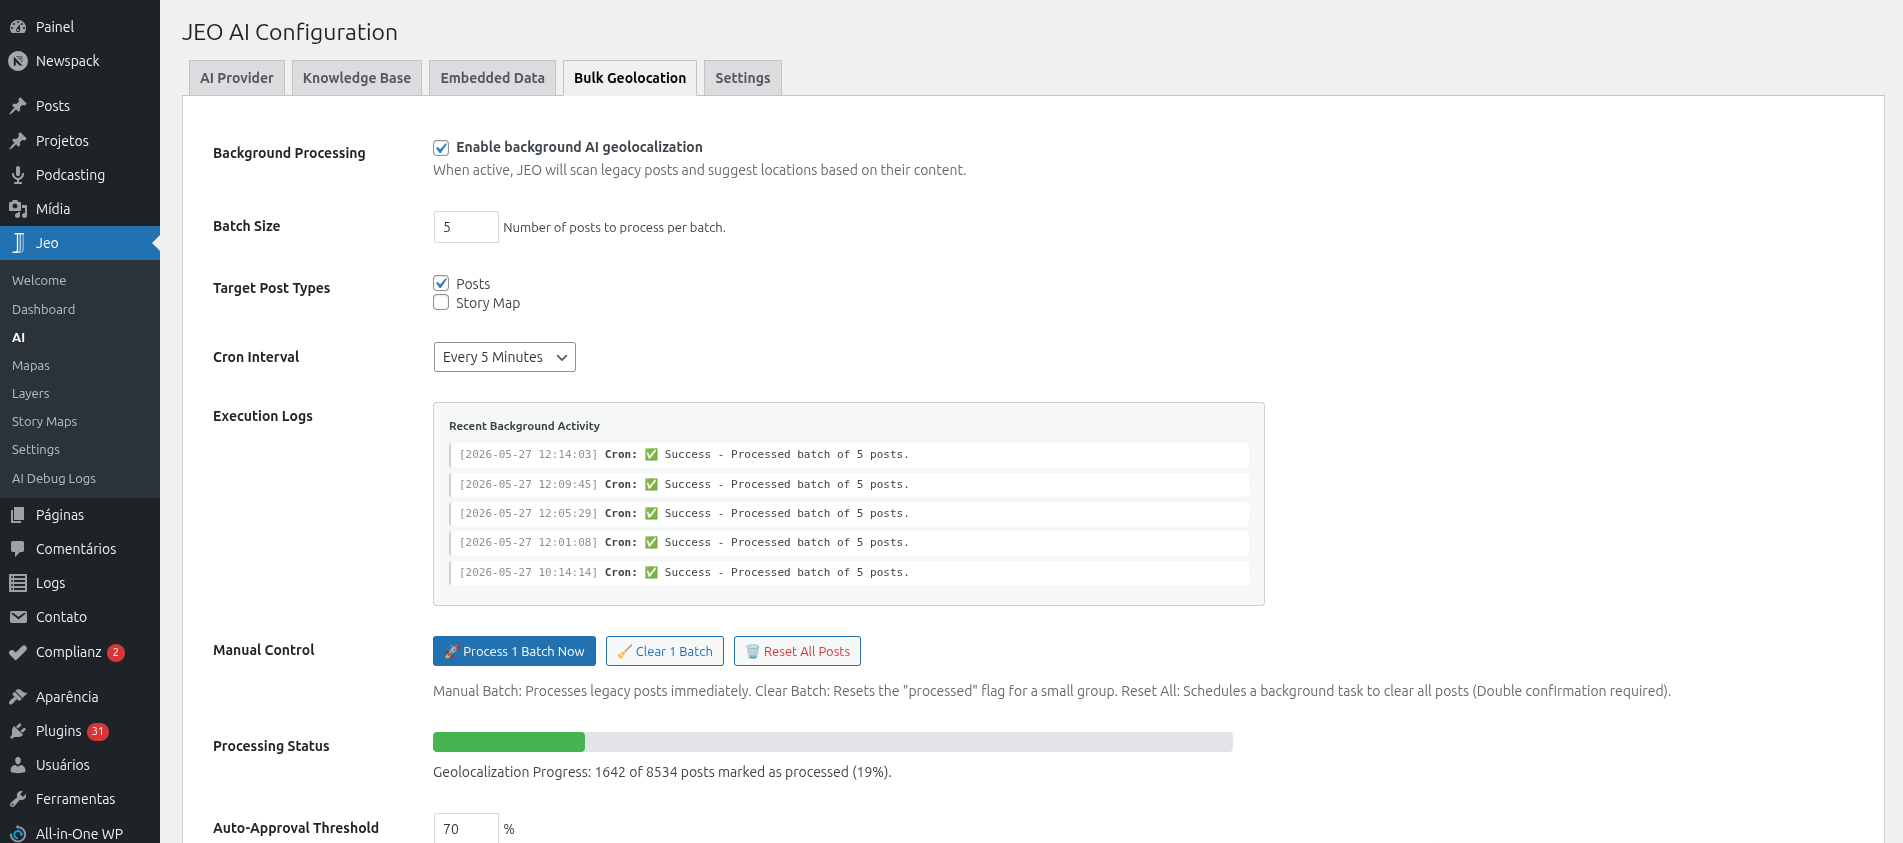
Task: Click the Páginas pages icon
Action: (18, 515)
